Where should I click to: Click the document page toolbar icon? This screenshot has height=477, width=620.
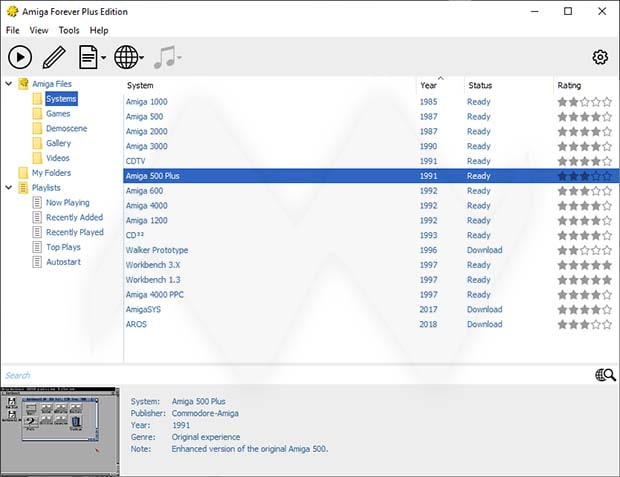pos(88,58)
